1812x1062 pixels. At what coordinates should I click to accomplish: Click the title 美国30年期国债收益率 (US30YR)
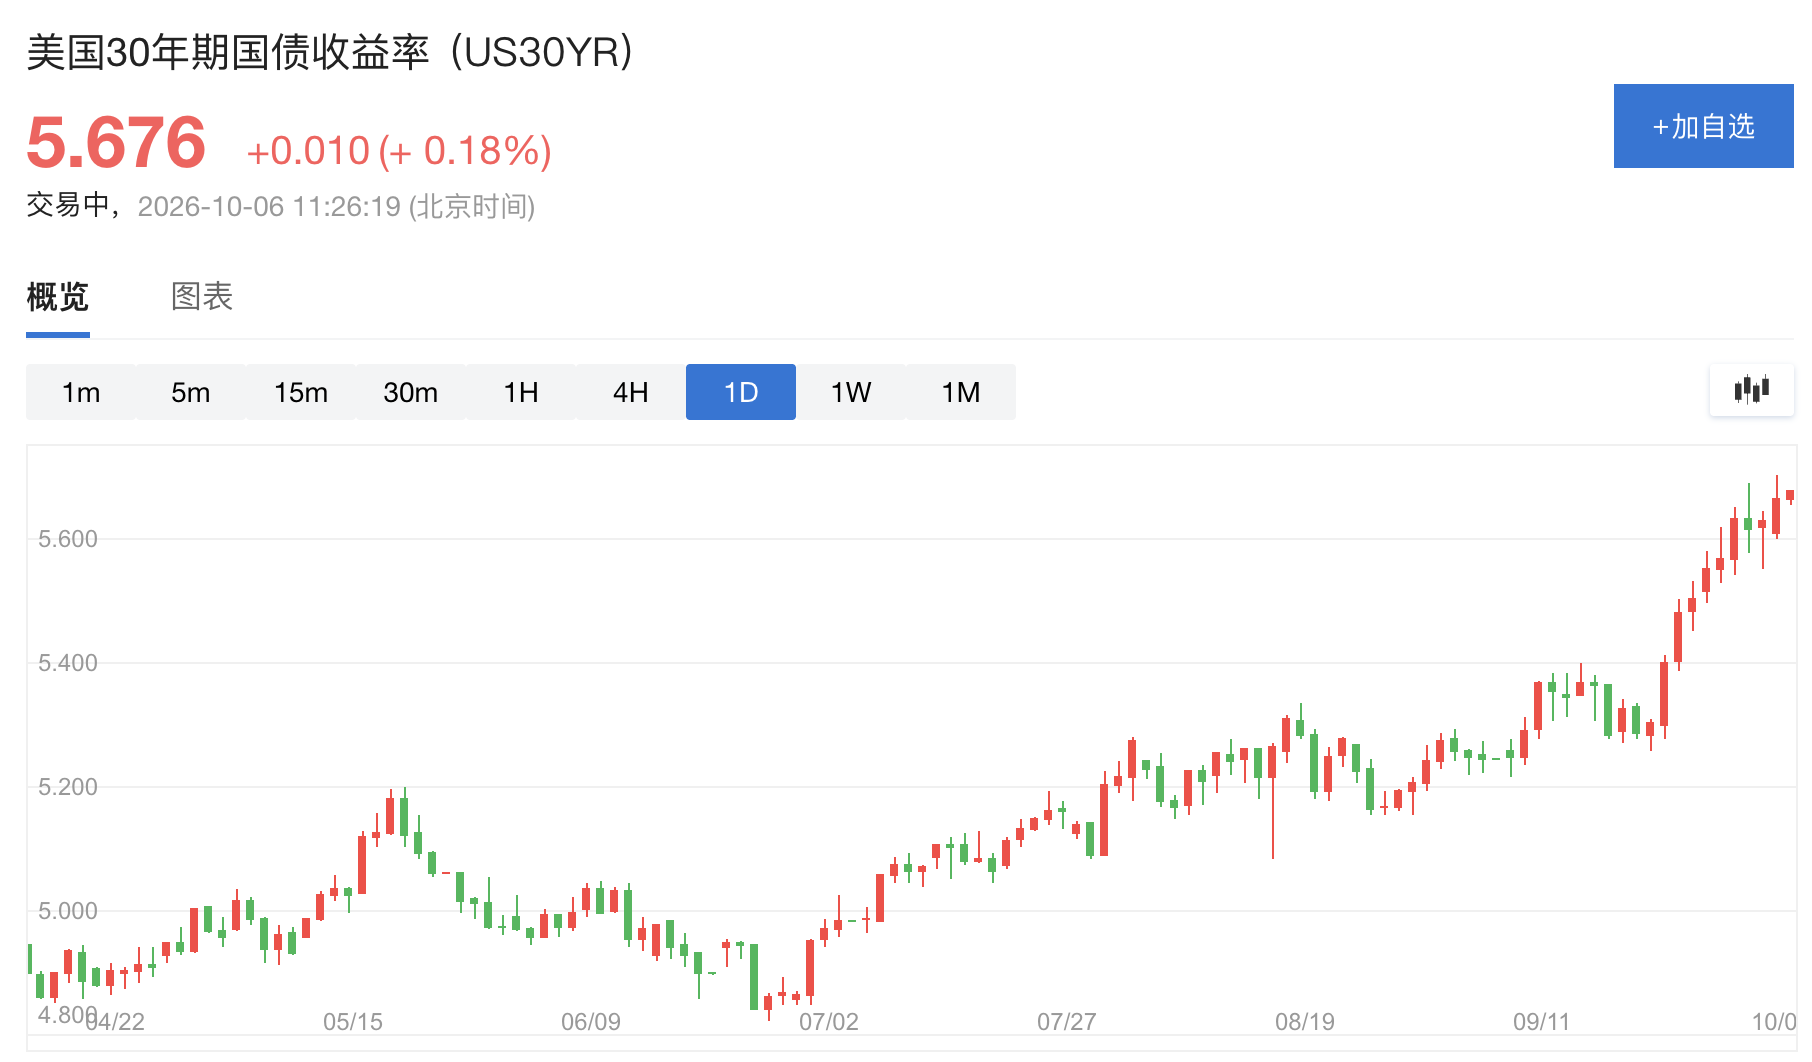click(x=330, y=52)
